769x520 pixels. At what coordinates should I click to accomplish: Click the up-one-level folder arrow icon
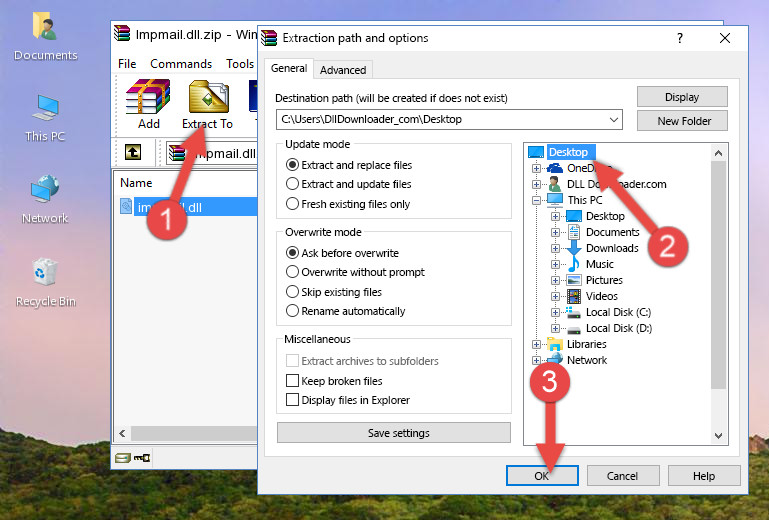133,152
